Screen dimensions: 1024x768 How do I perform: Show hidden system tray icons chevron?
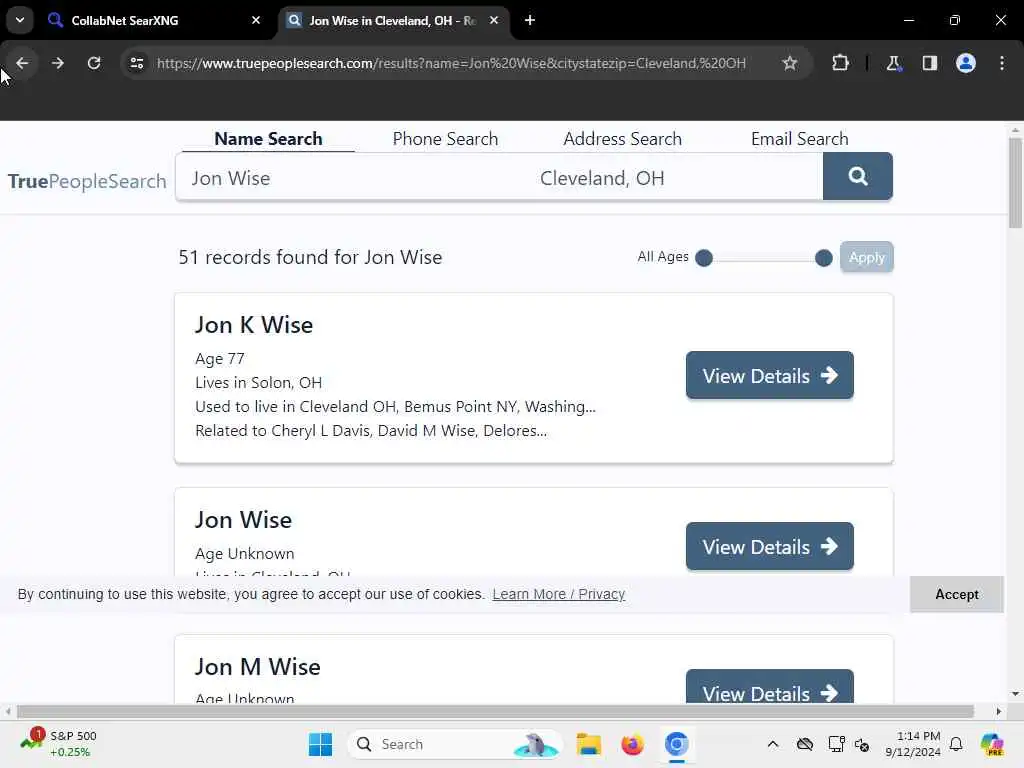[x=773, y=744]
